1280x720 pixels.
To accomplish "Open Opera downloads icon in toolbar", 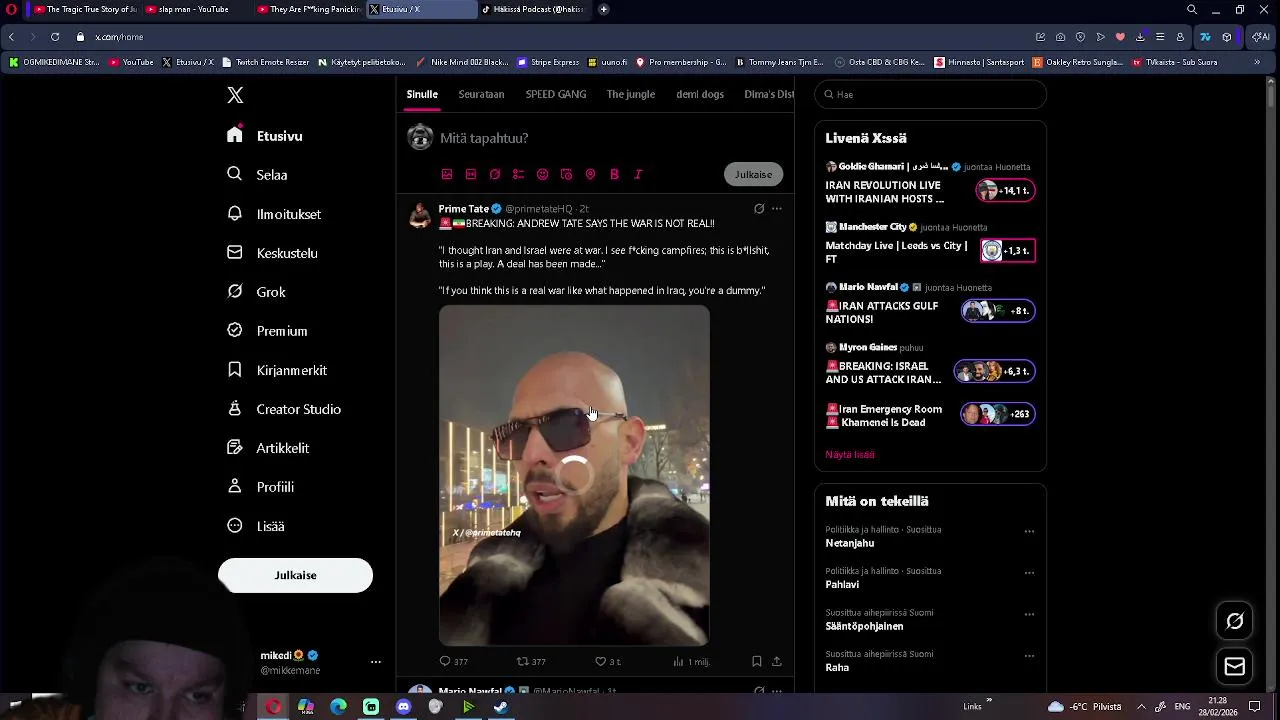I will pyautogui.click(x=1140, y=37).
